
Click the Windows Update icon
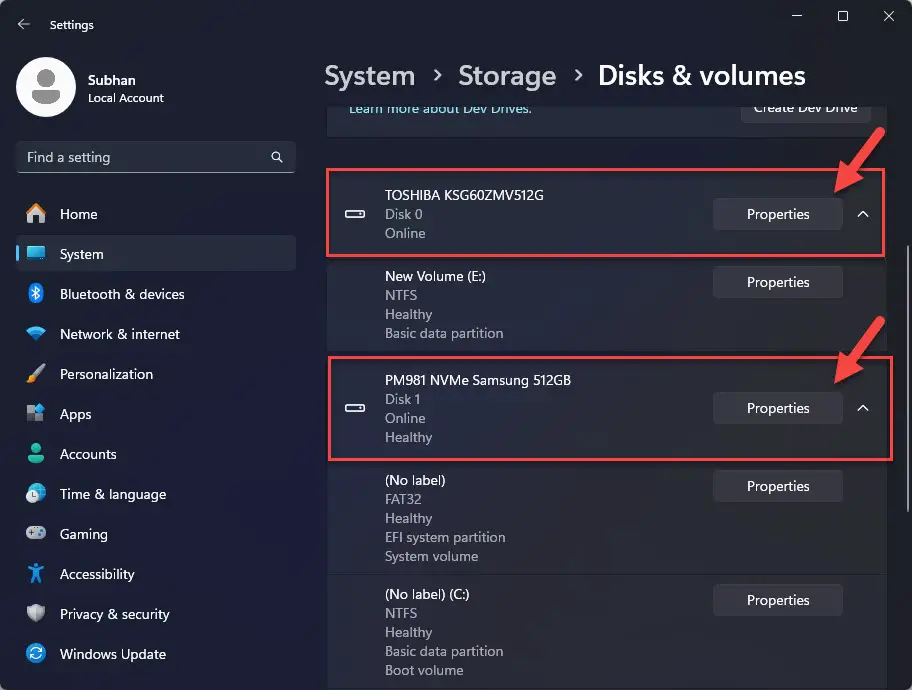point(37,654)
